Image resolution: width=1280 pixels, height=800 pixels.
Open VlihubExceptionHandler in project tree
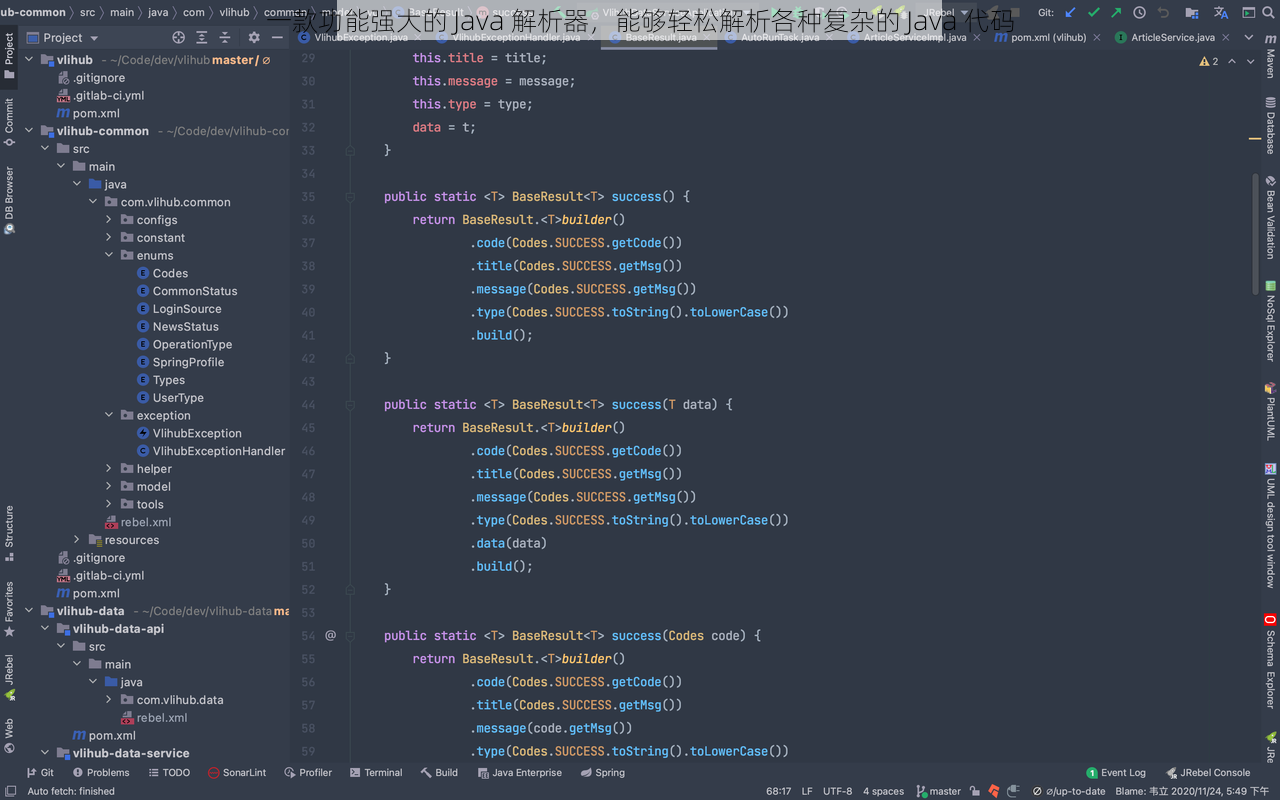[x=211, y=451]
